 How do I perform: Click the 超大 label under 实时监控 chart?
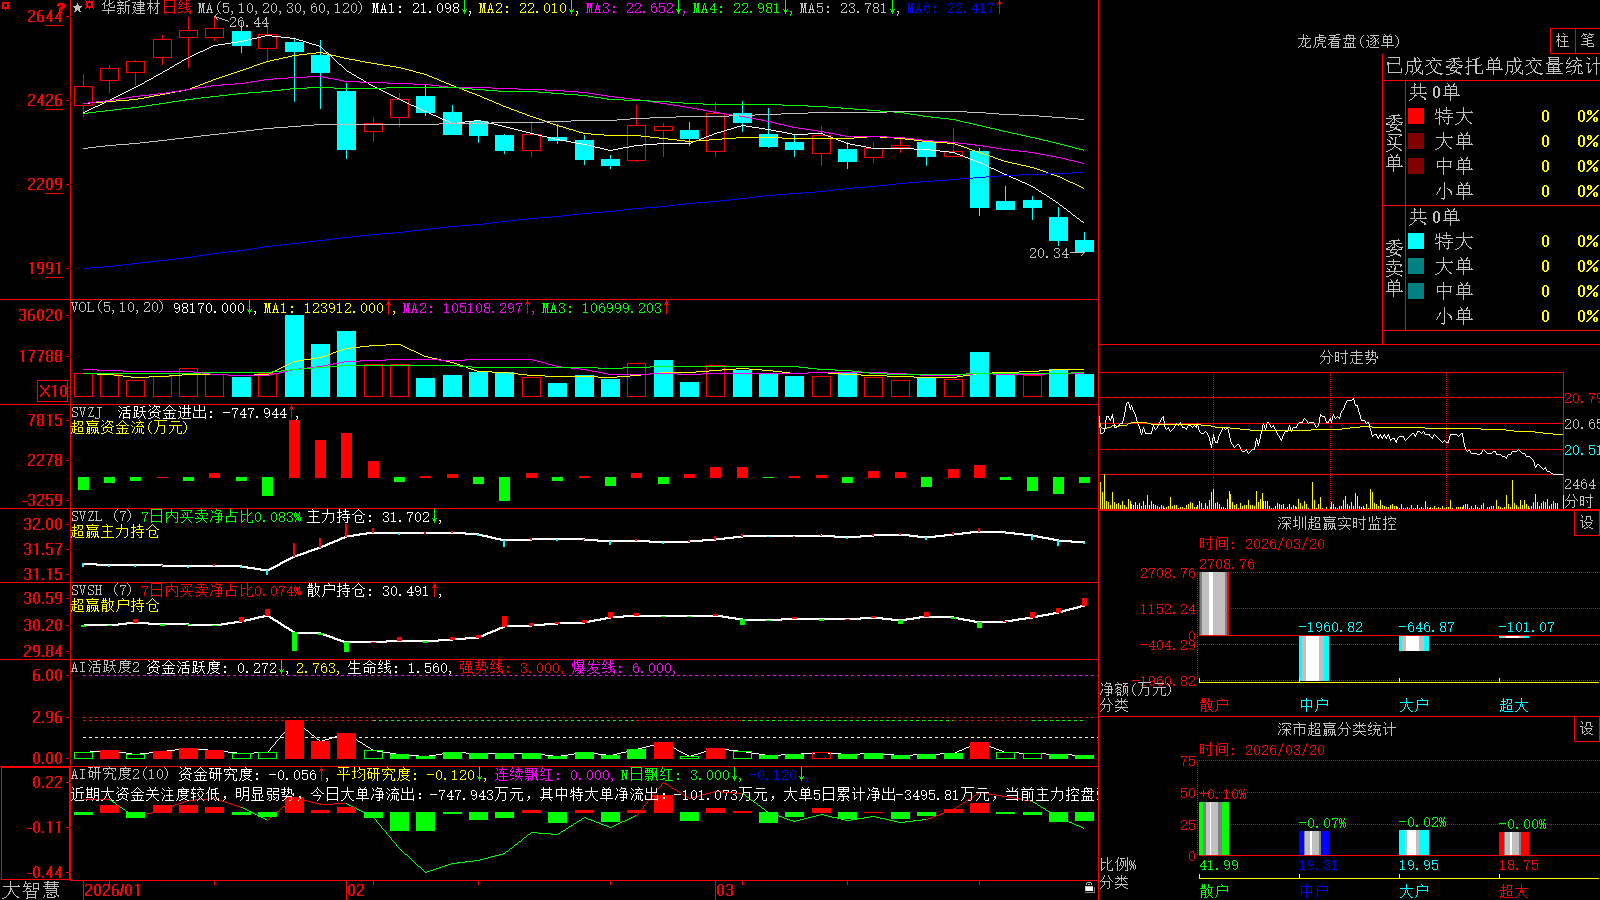point(1514,705)
